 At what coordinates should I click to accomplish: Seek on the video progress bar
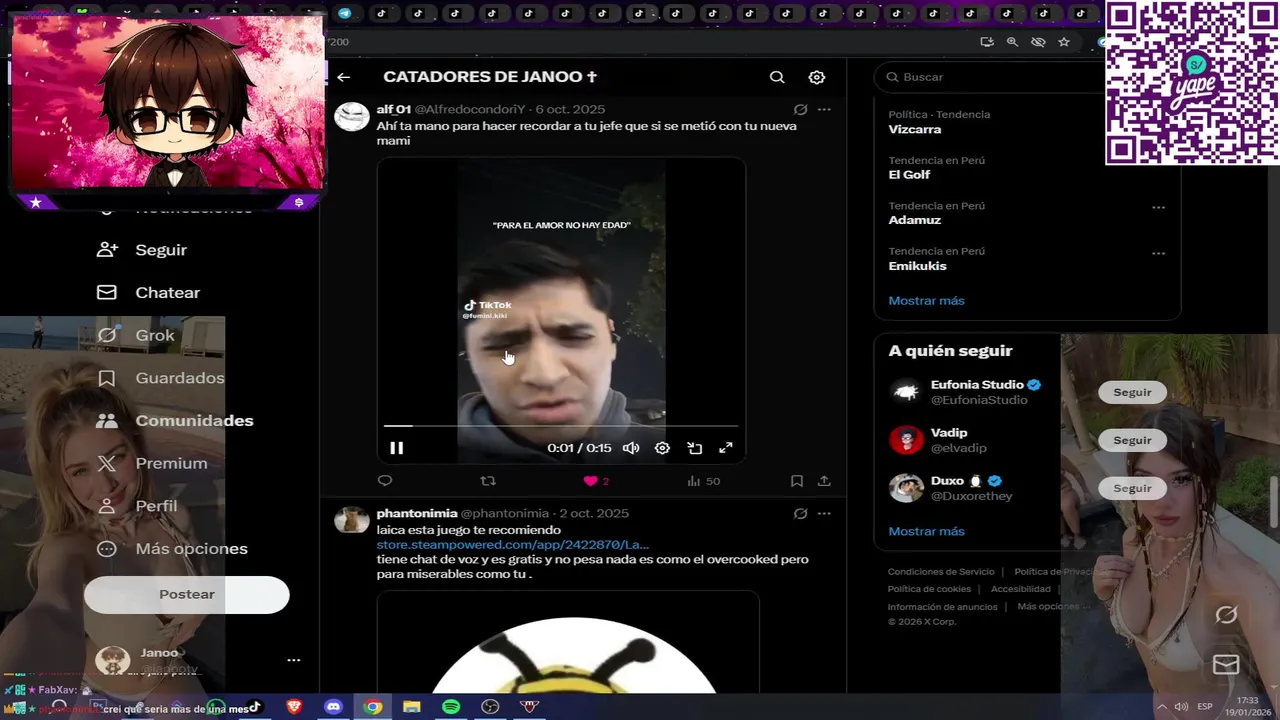[561, 426]
